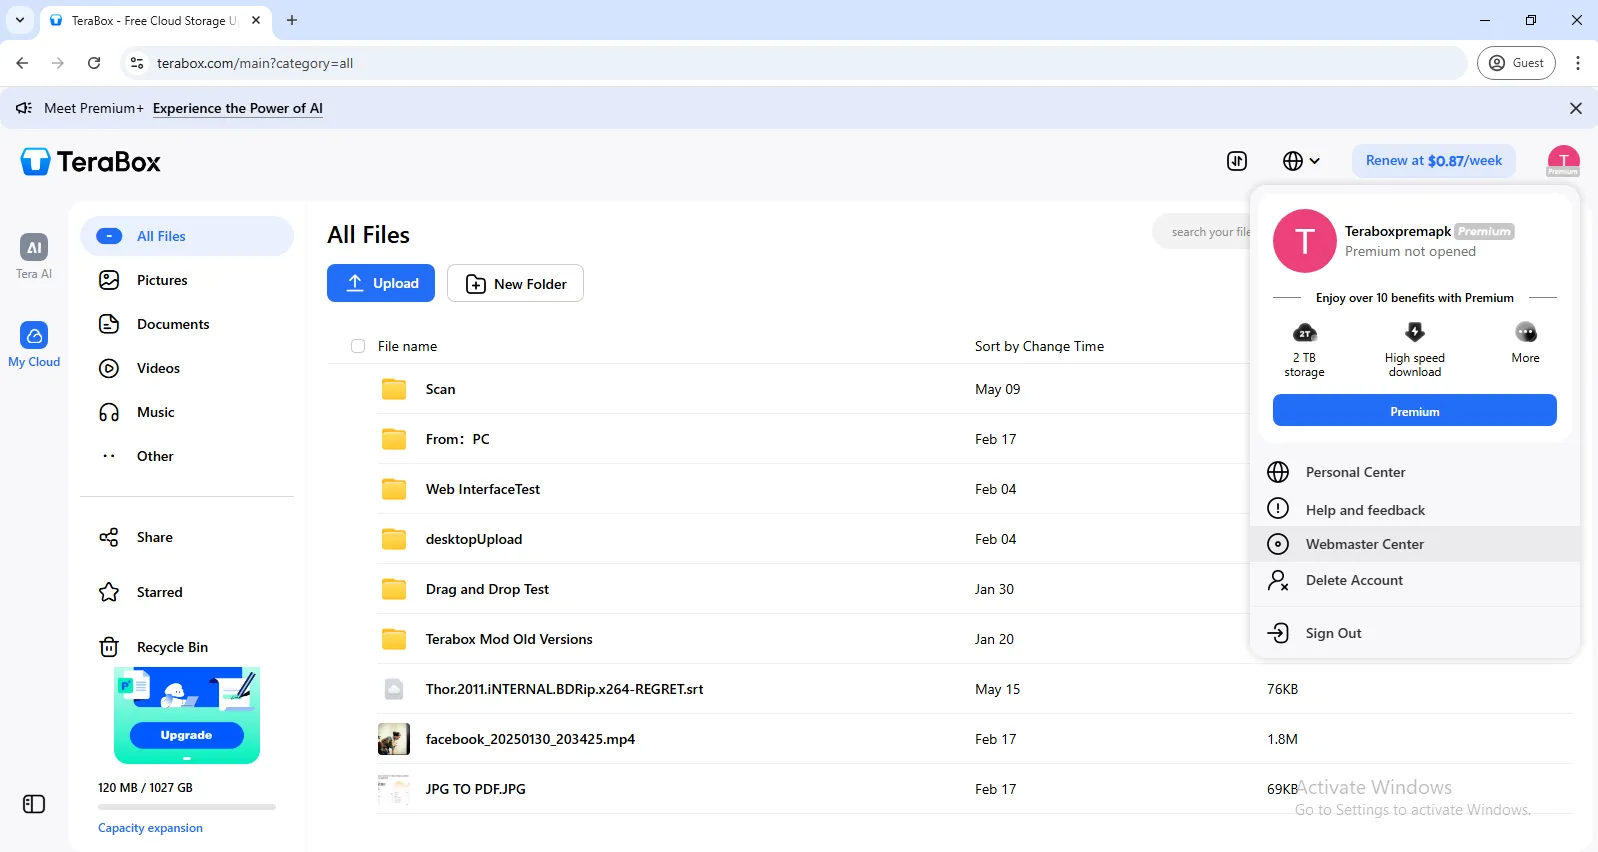Image resolution: width=1598 pixels, height=852 pixels.
Task: Open Guest profile button
Action: tap(1516, 63)
